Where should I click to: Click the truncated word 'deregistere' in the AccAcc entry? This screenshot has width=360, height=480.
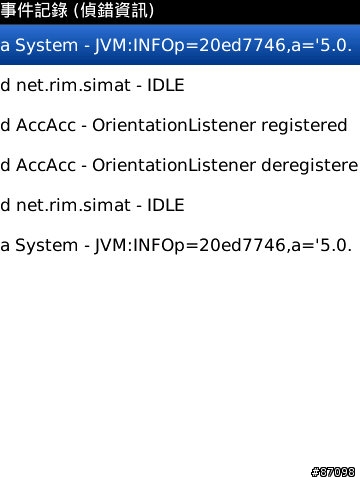coord(310,166)
